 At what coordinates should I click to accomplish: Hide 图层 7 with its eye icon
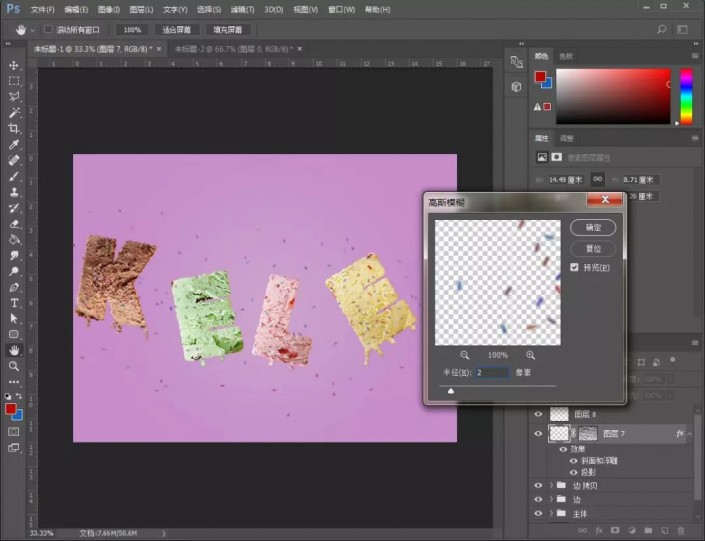(x=538, y=434)
